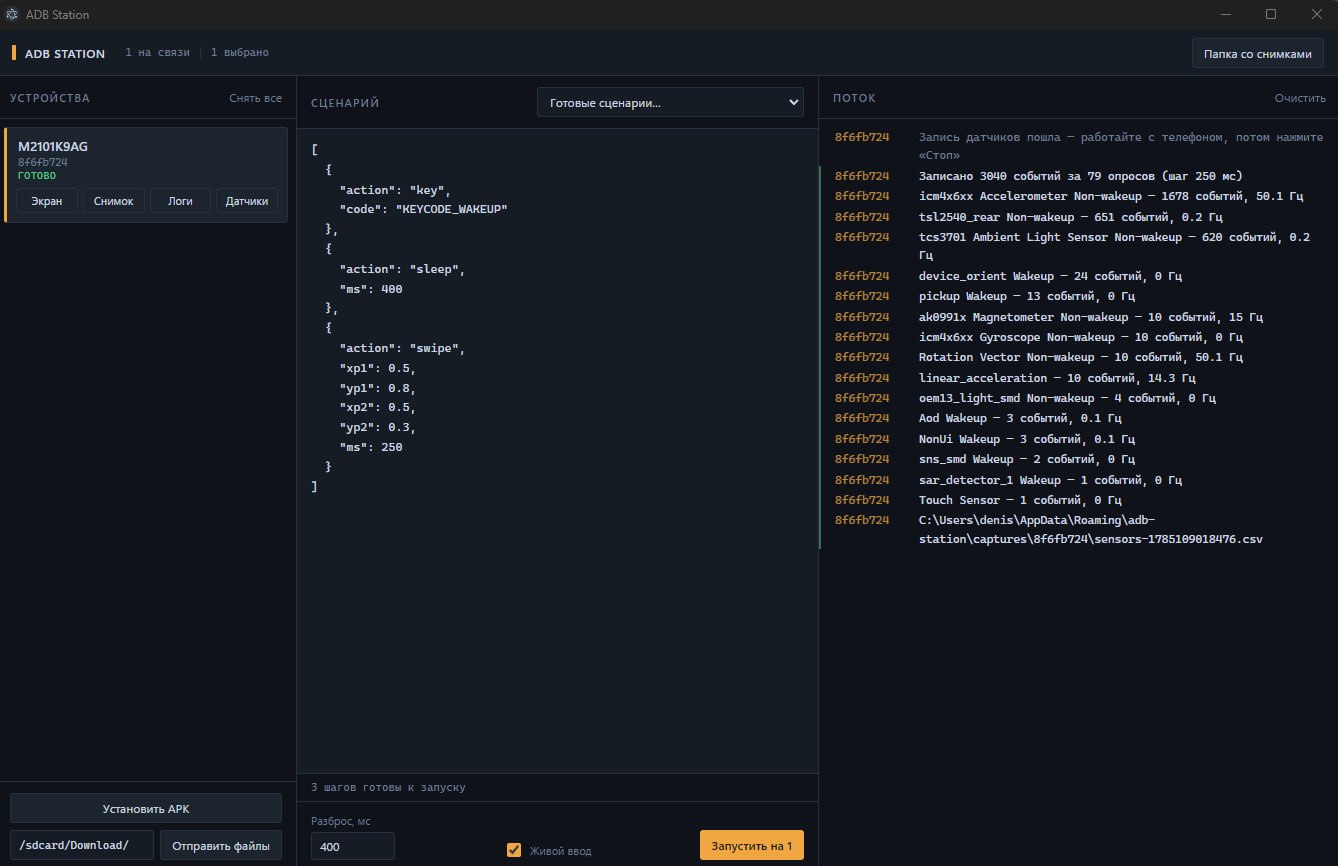
Task: Click the pickup Wakeup log line
Action: pos(1027,296)
